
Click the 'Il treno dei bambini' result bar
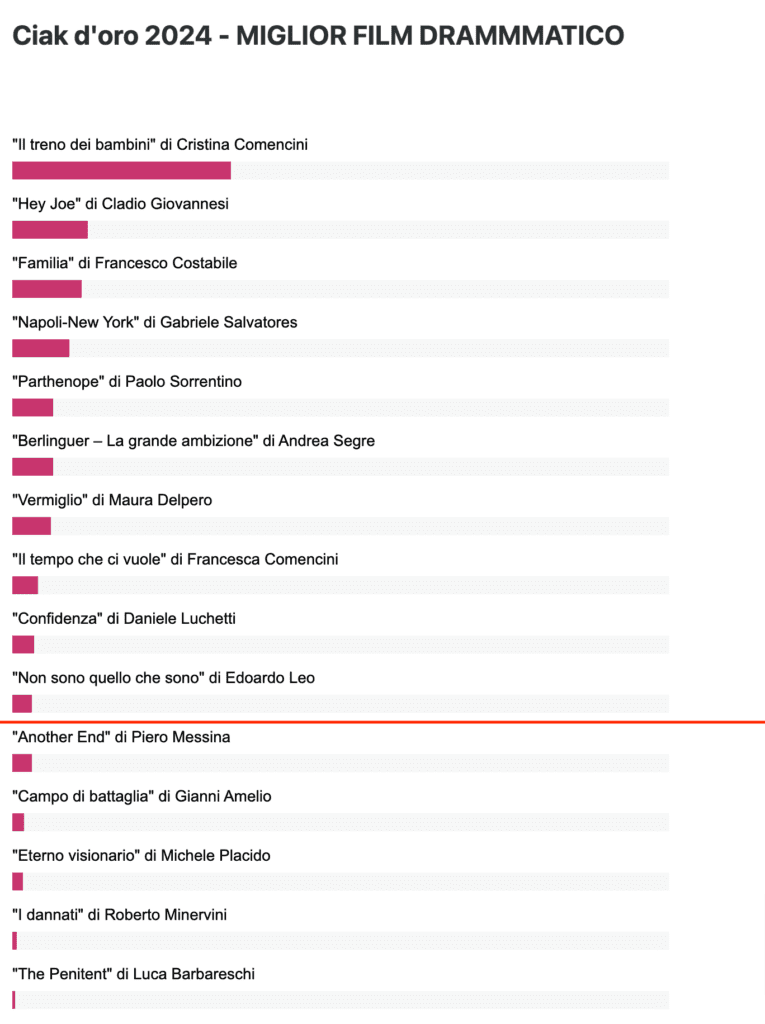(x=122, y=170)
